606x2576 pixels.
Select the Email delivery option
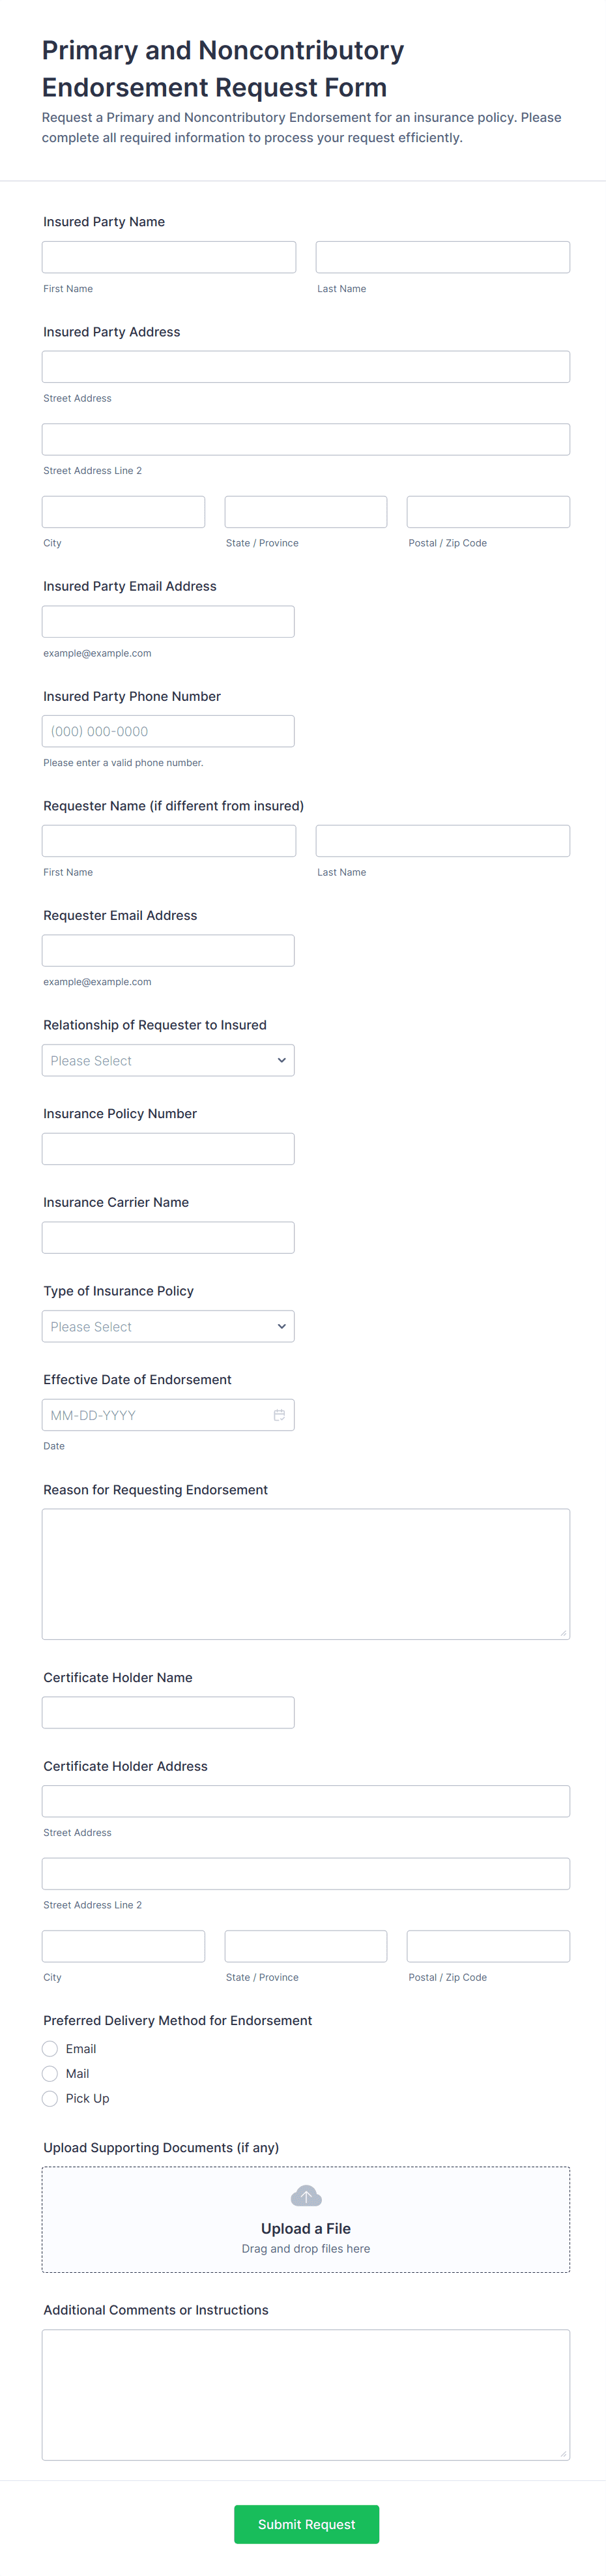point(50,2049)
